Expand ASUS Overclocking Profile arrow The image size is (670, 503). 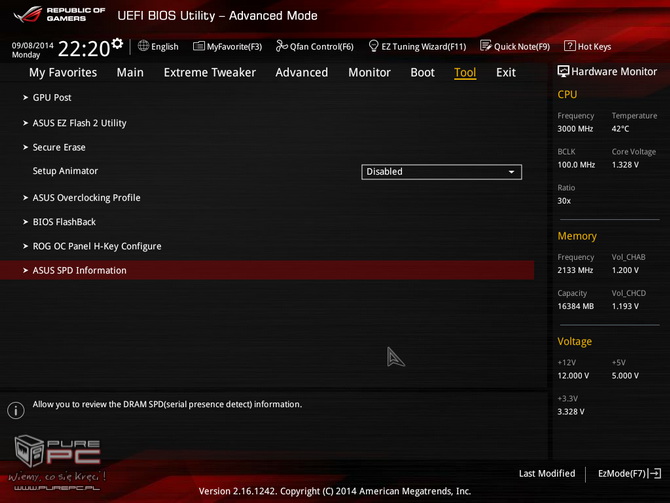click(x=25, y=197)
